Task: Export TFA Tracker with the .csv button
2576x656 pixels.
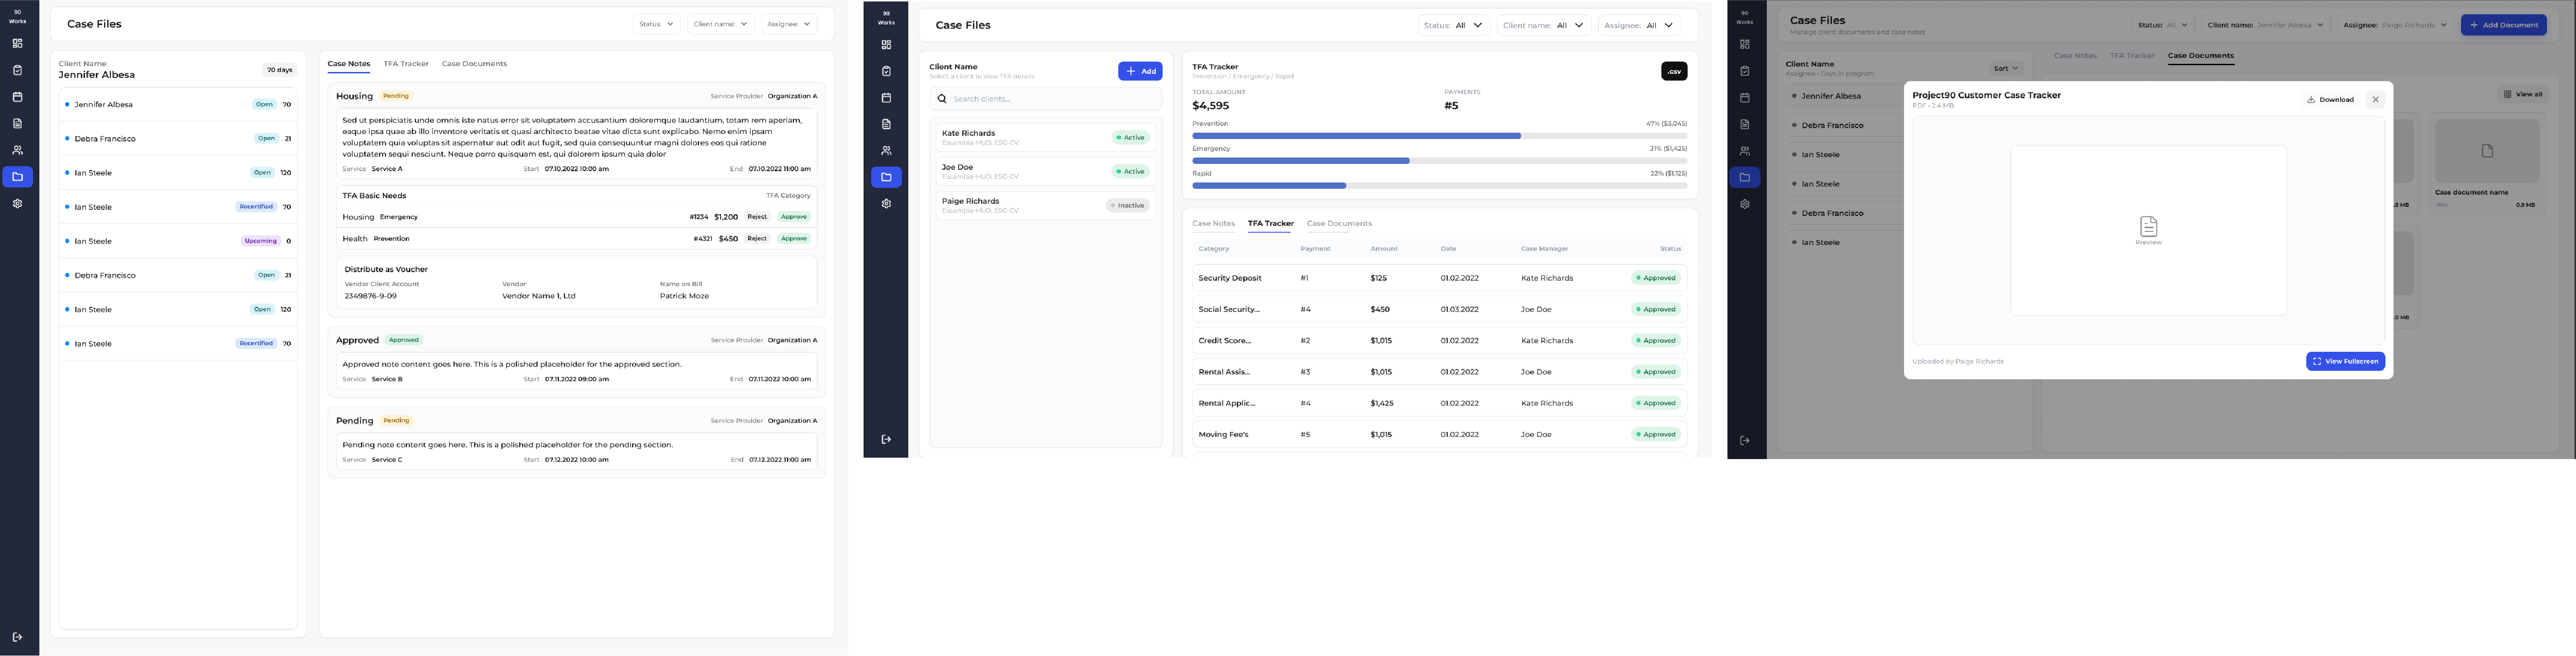Action: coord(1674,71)
